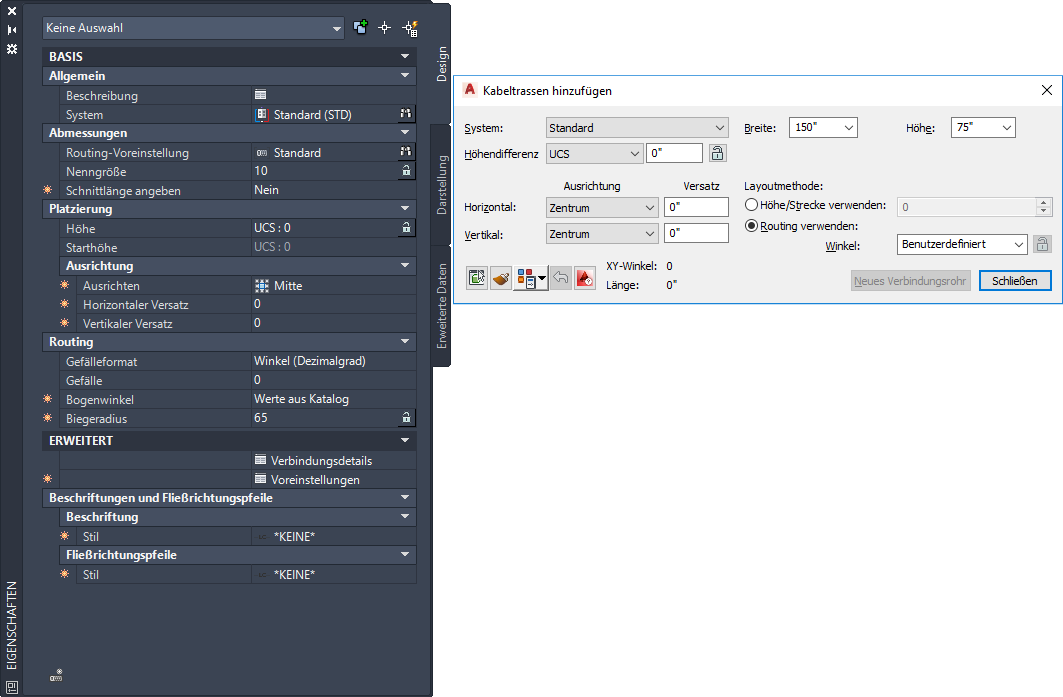Switch to the Design tab
Screen dimensions: 1063x697
click(441, 64)
